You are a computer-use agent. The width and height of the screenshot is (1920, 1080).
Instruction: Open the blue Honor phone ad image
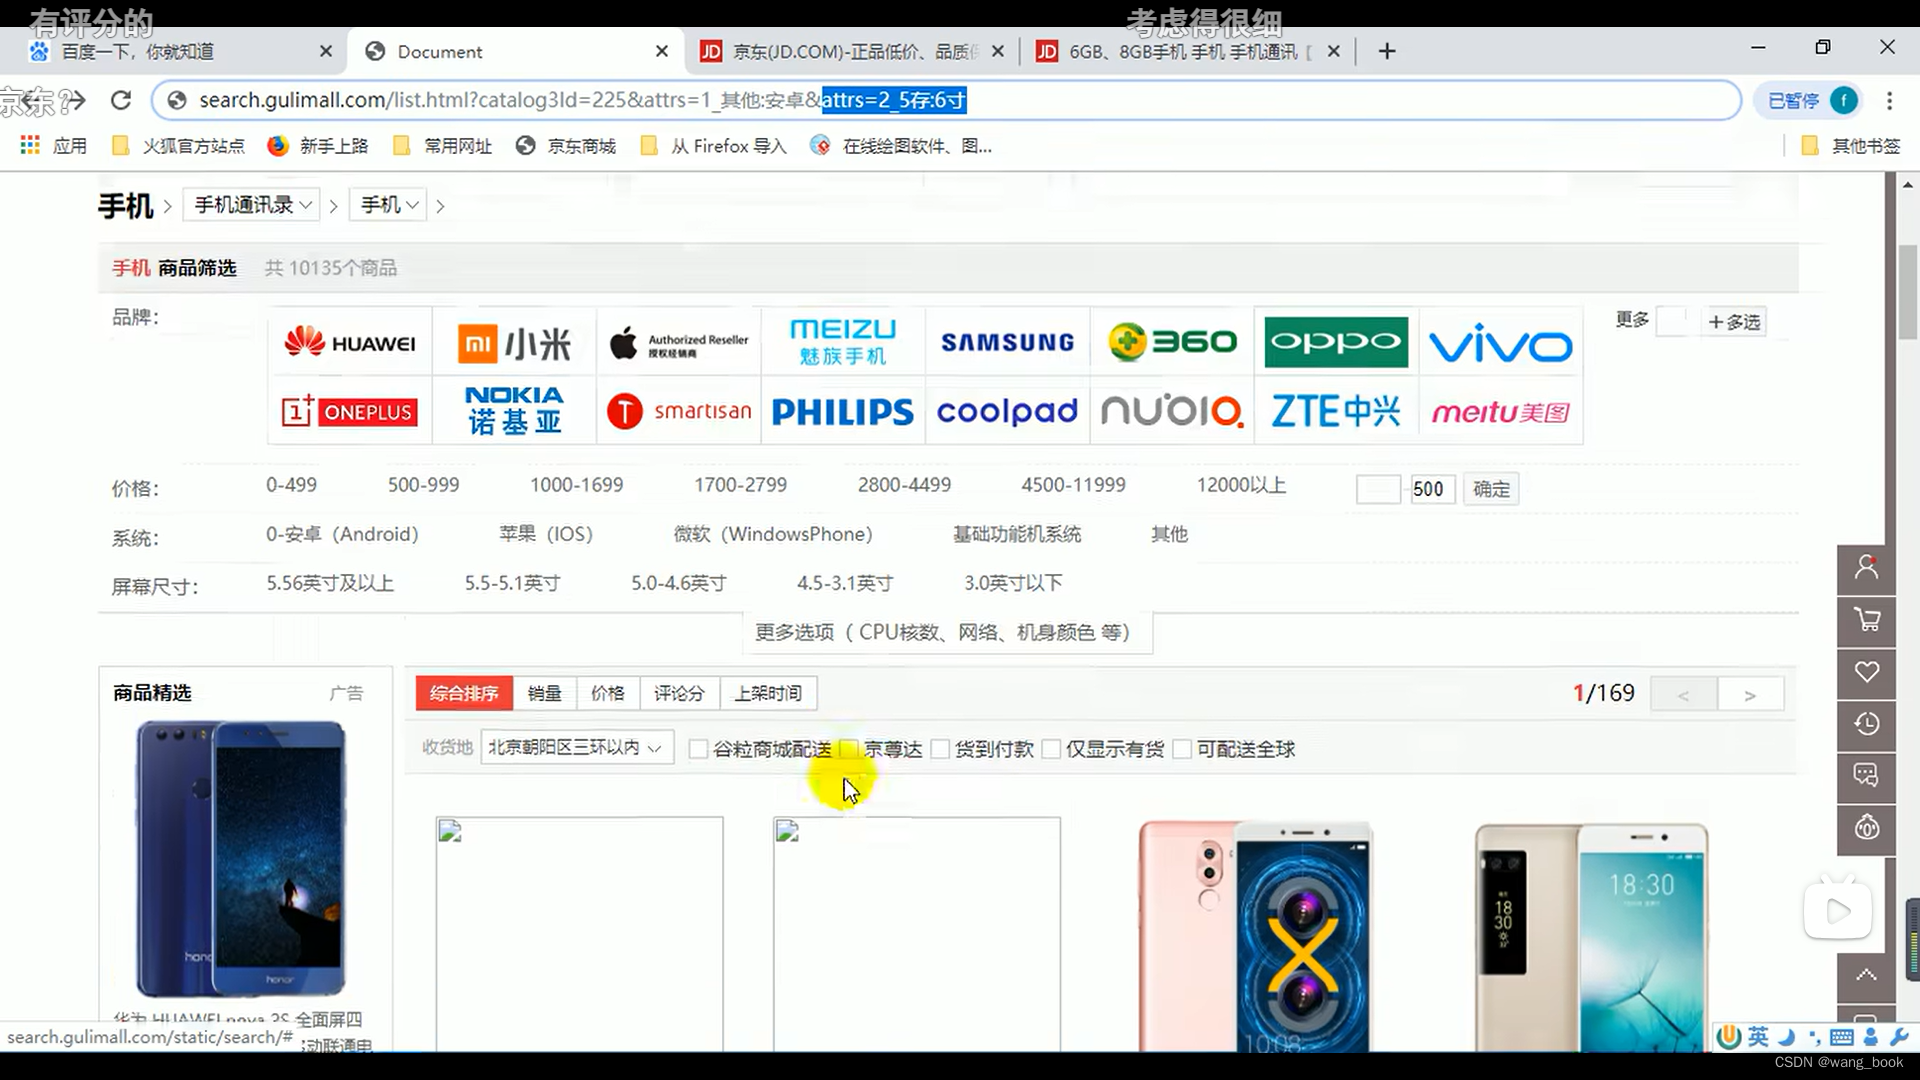(241, 860)
